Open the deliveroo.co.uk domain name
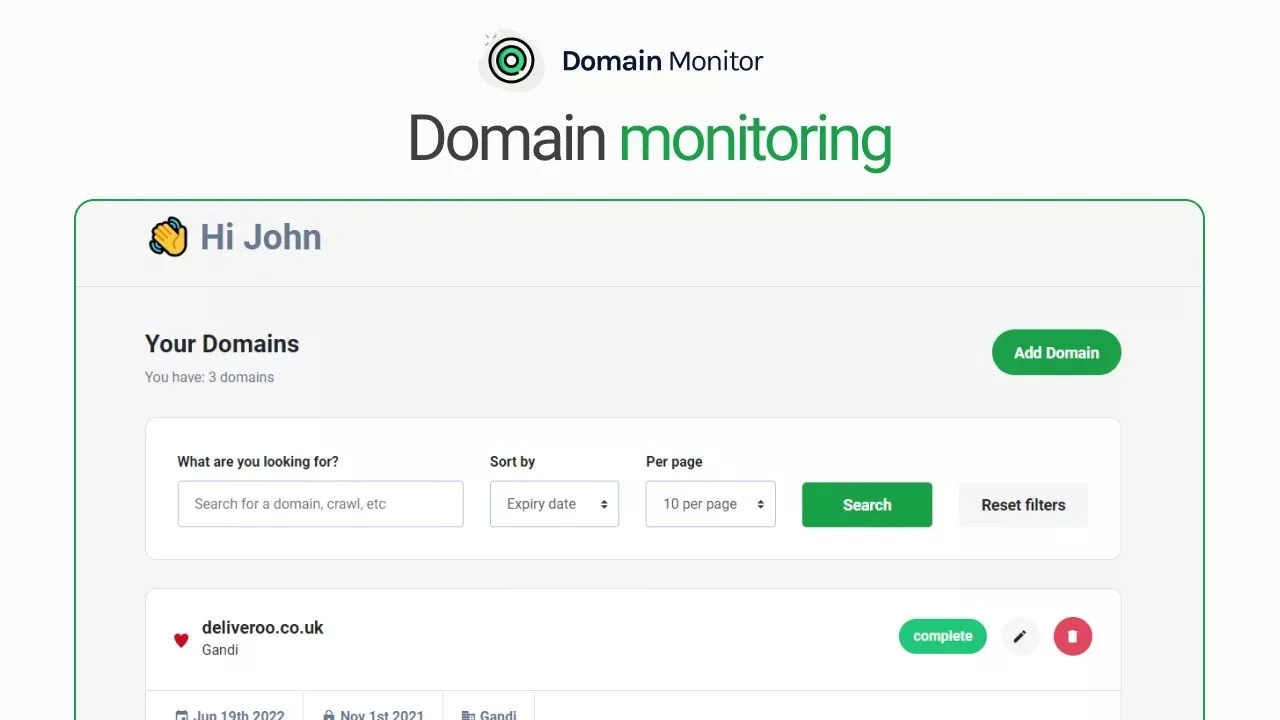This screenshot has height=720, width=1280. (262, 628)
